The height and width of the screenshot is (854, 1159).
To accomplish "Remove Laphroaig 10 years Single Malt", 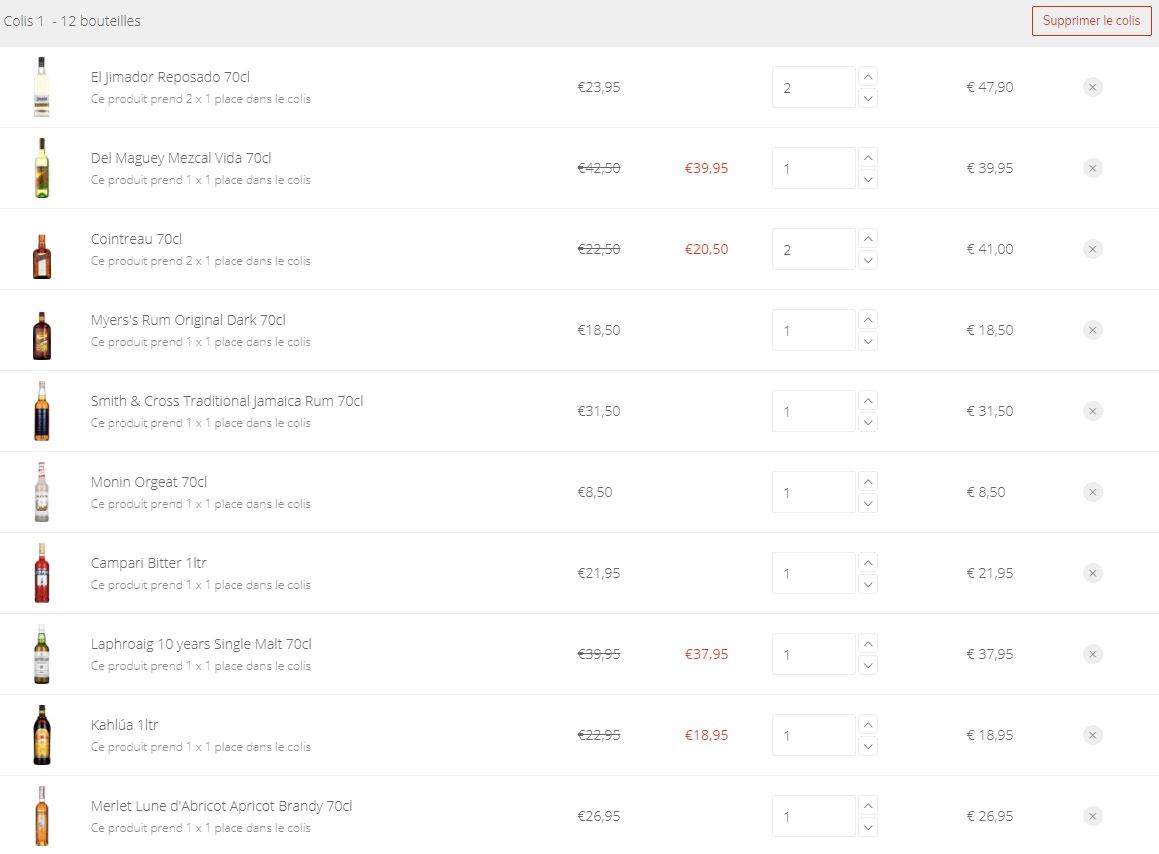I will (1092, 654).
